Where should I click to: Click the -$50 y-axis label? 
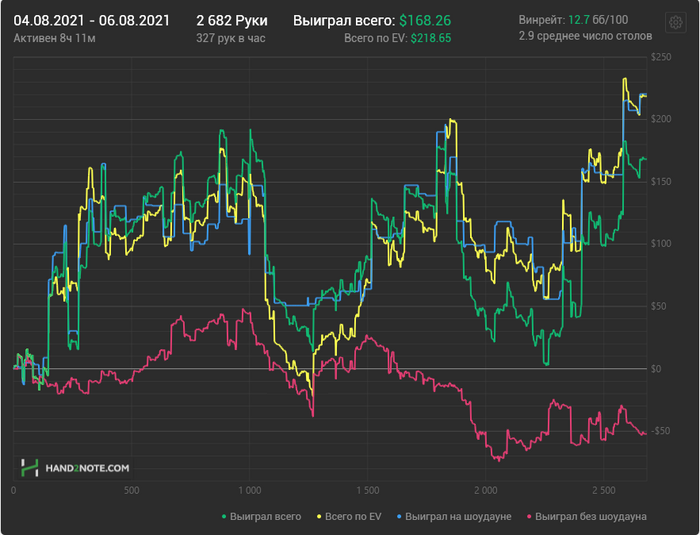[660, 431]
